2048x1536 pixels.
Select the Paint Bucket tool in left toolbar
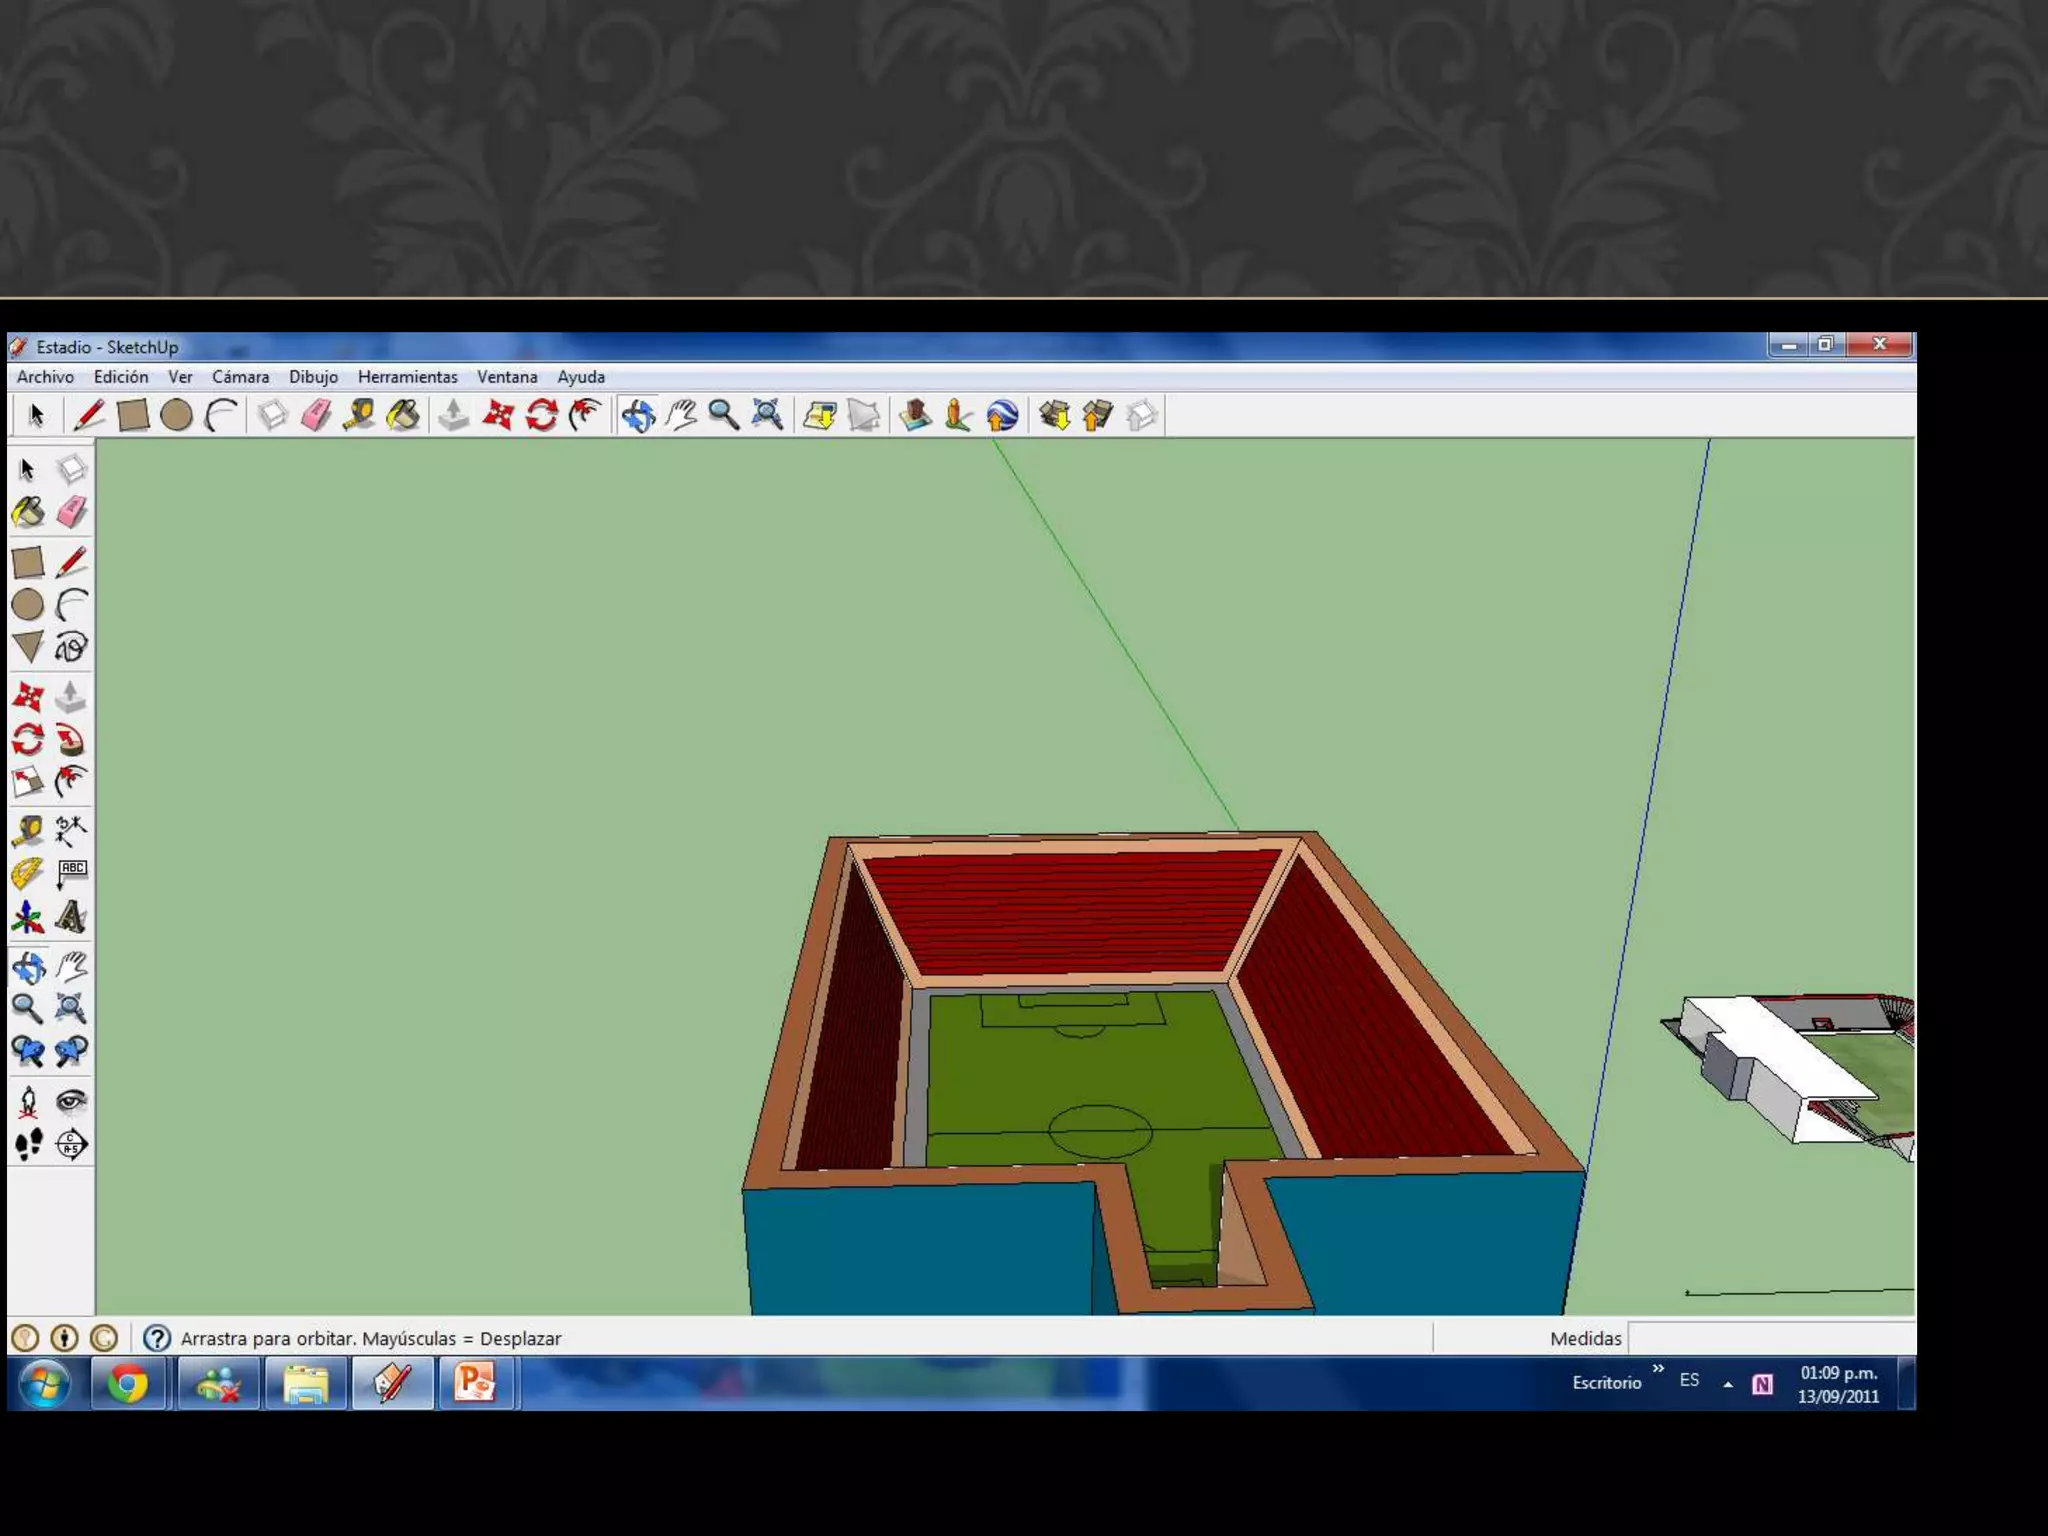point(28,512)
